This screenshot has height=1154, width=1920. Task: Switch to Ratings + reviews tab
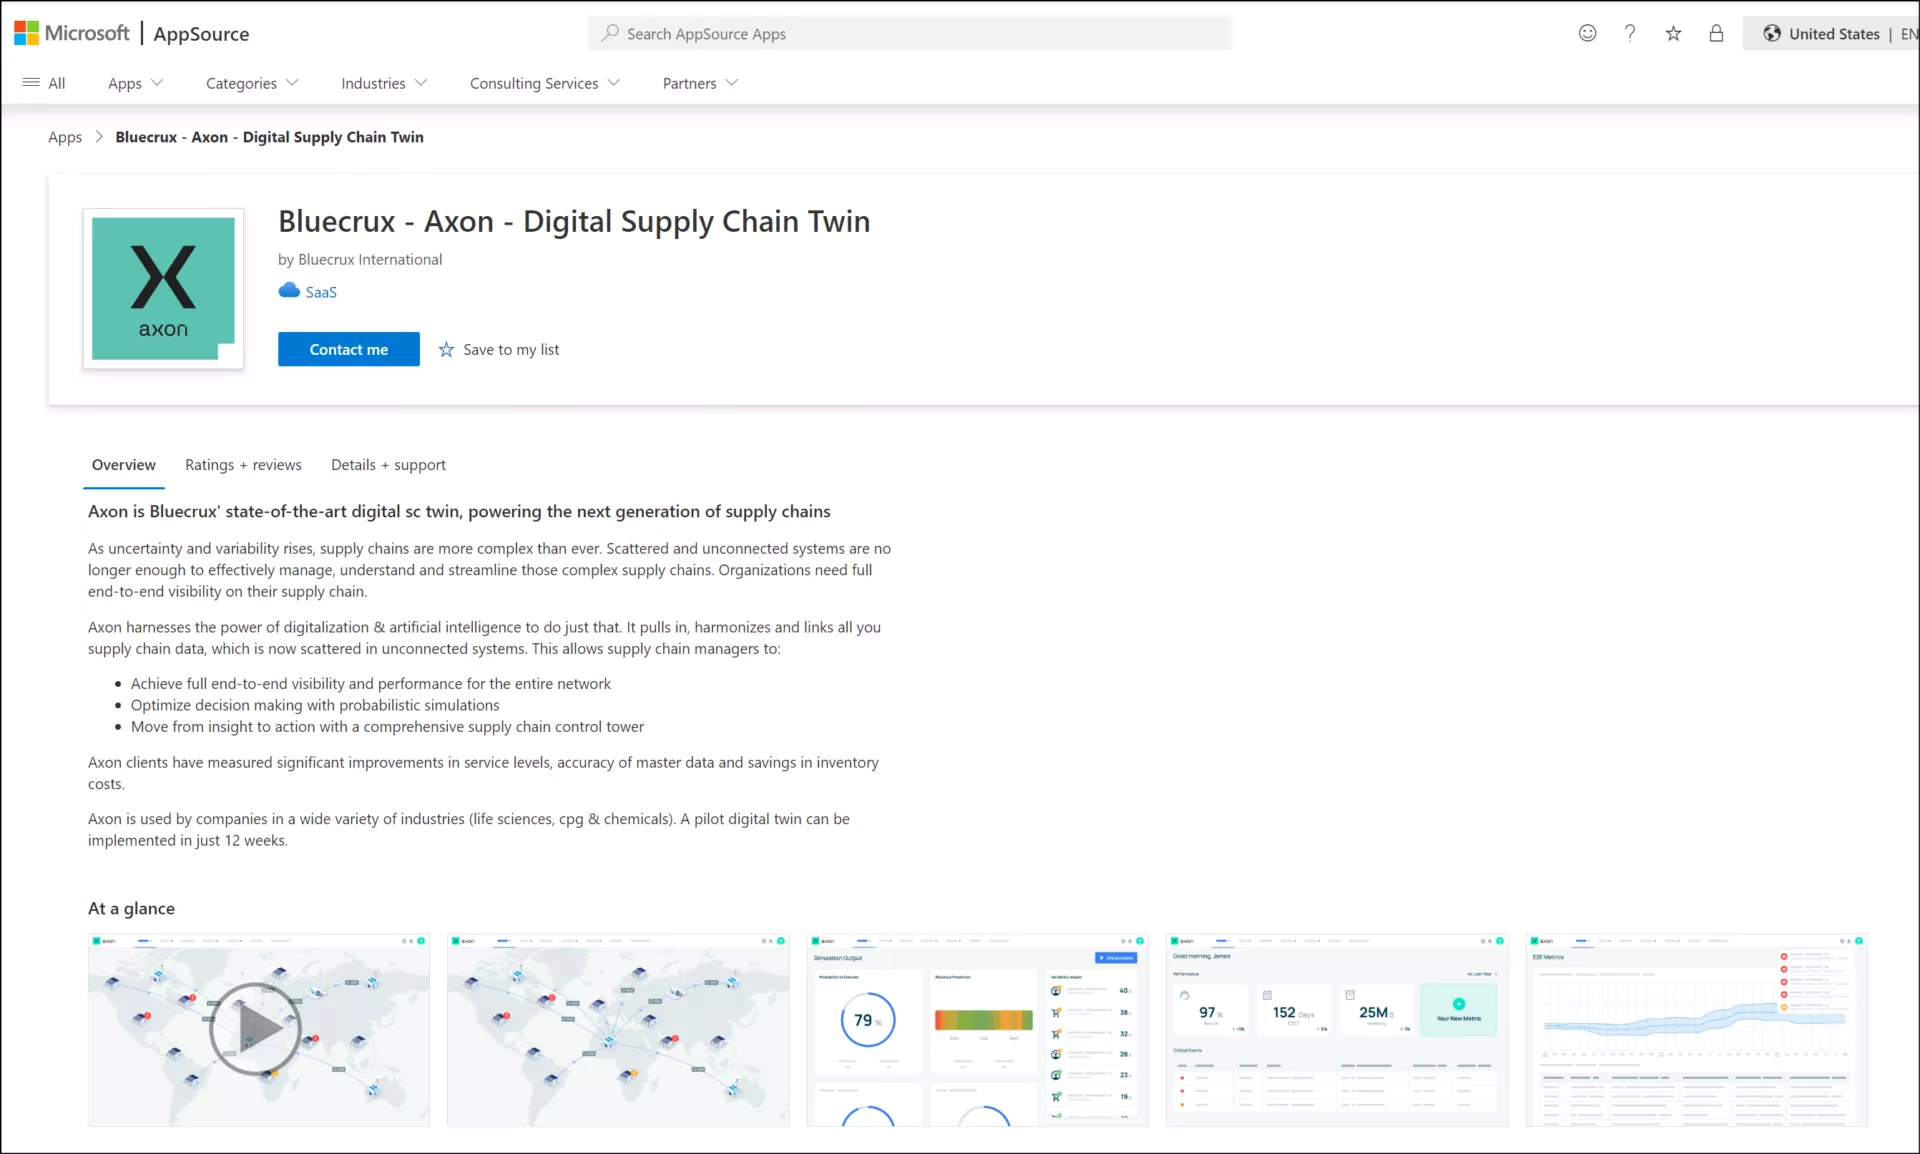(x=243, y=465)
